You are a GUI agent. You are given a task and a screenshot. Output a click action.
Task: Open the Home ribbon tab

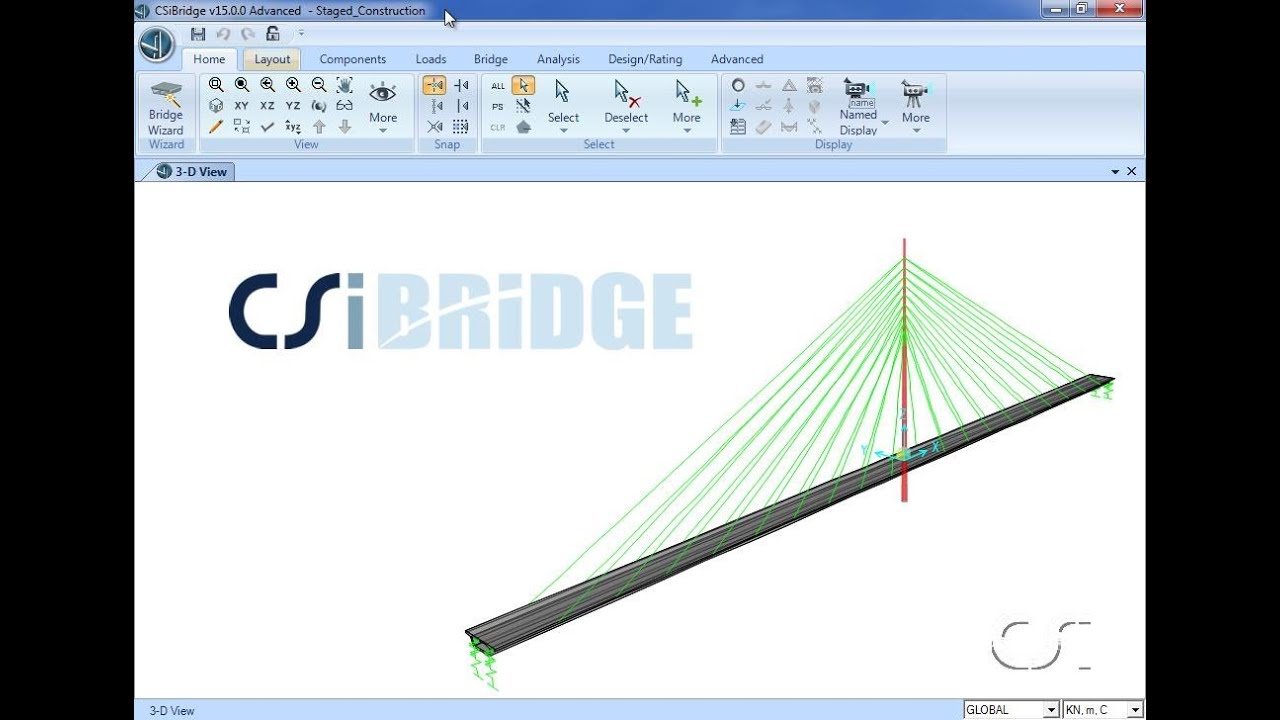click(x=209, y=59)
